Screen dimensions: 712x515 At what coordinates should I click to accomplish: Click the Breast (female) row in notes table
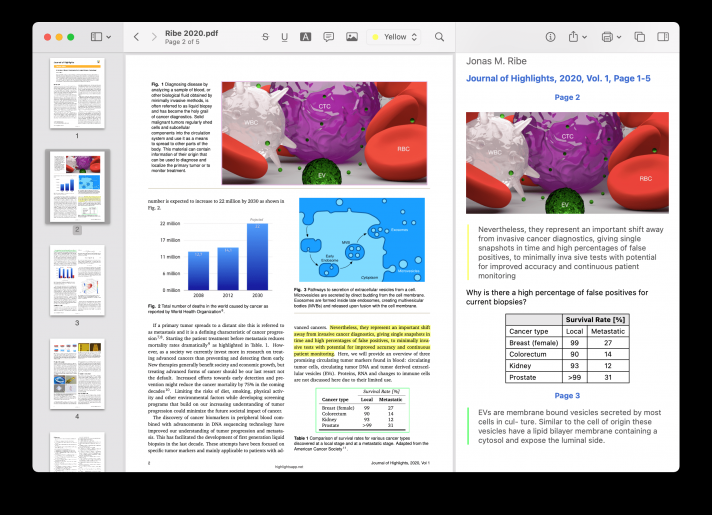pos(567,343)
